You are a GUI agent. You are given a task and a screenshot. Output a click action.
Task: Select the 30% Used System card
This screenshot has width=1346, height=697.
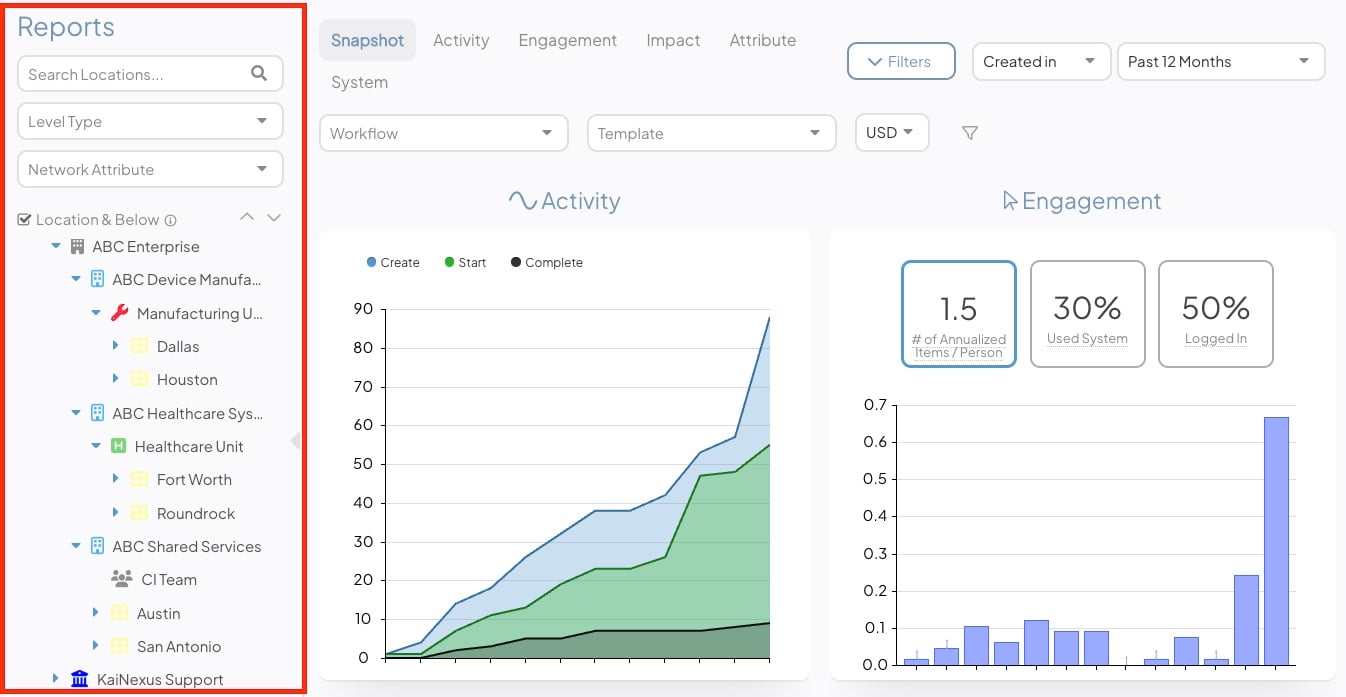click(1087, 314)
